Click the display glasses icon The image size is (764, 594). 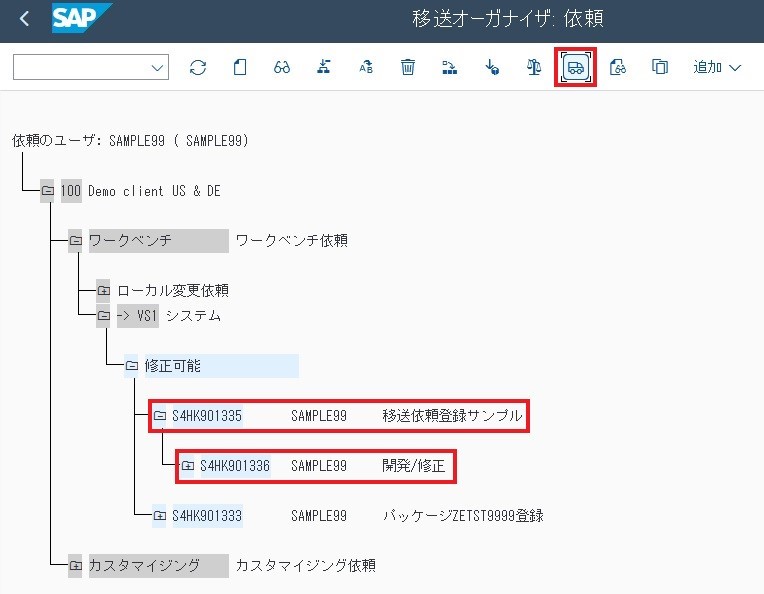coord(282,67)
